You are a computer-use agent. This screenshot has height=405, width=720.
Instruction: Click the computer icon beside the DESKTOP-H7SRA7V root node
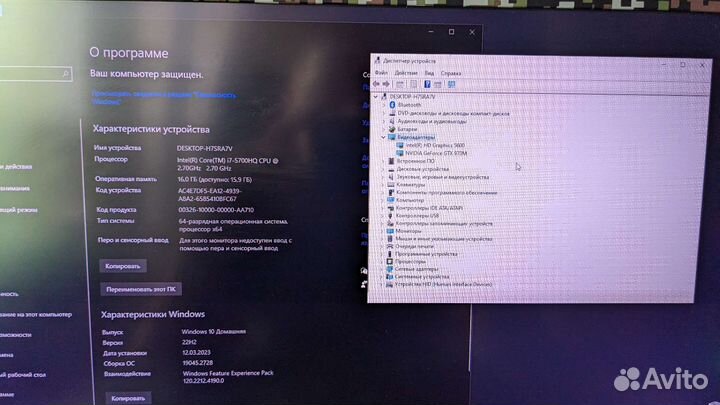click(384, 96)
